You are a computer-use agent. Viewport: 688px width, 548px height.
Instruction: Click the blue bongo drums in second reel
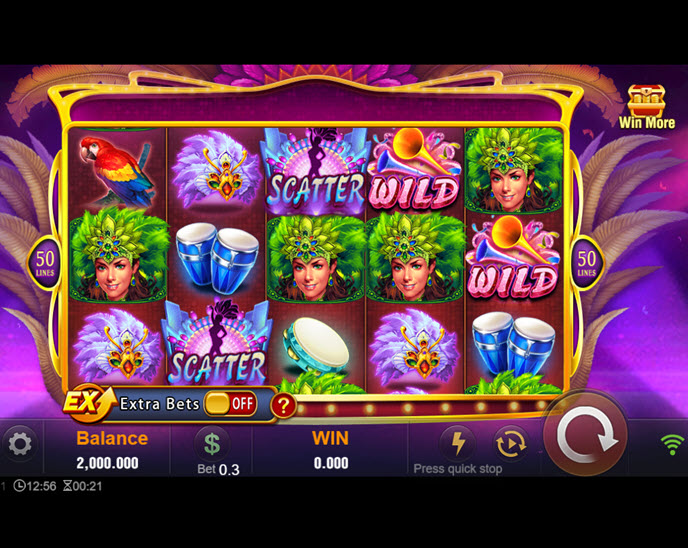(x=218, y=258)
